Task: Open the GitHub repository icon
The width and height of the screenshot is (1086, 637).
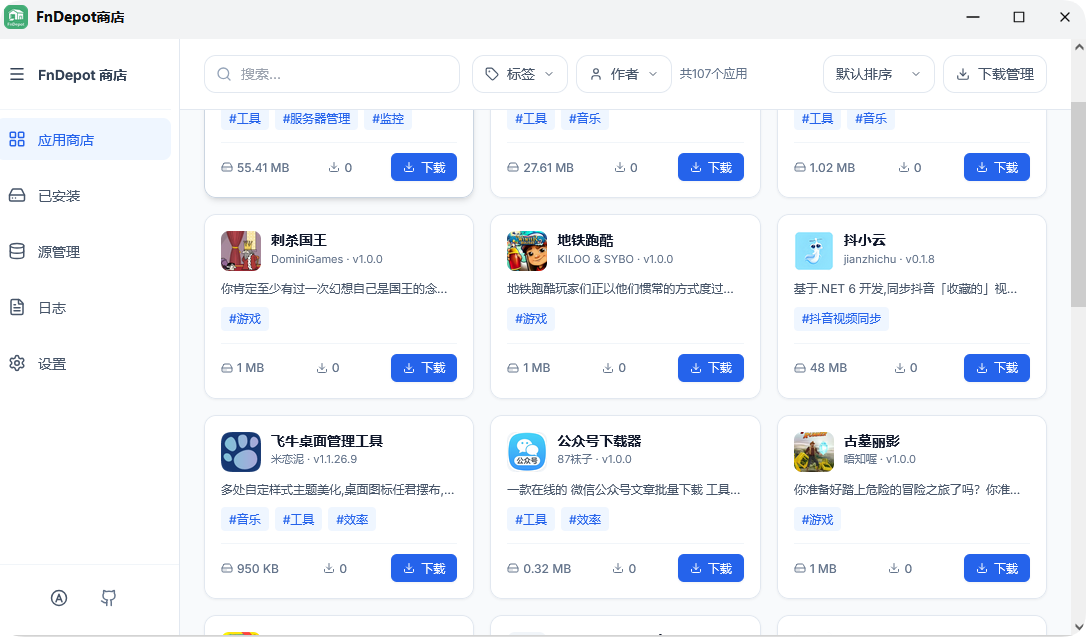Action: pos(108,597)
